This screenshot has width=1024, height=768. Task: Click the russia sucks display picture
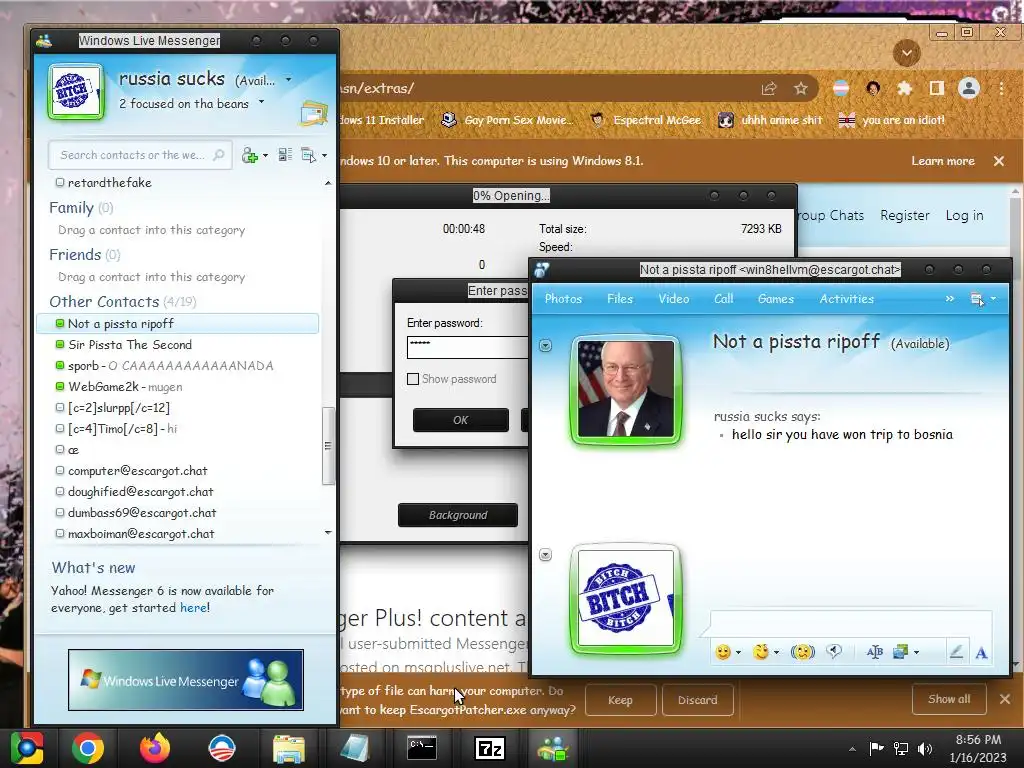(76, 91)
